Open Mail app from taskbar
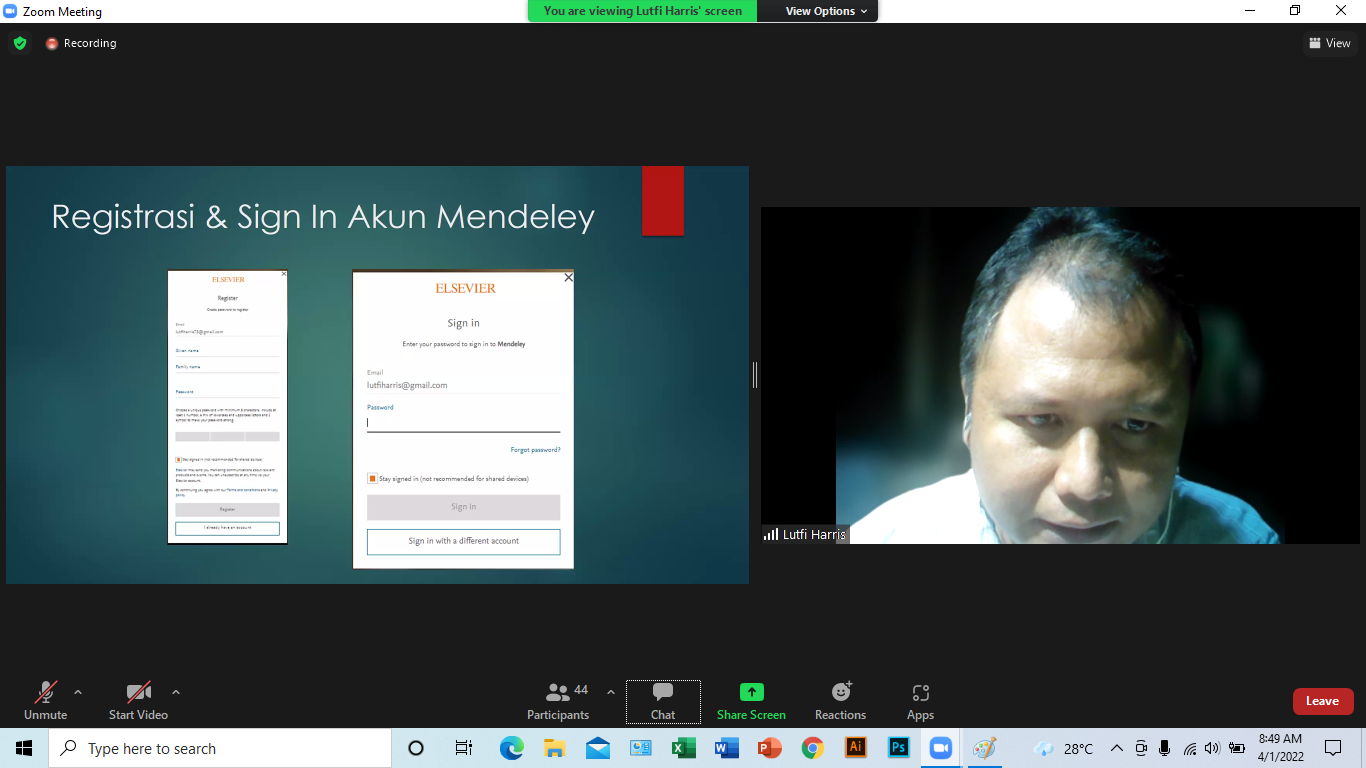This screenshot has height=768, width=1366. point(598,748)
